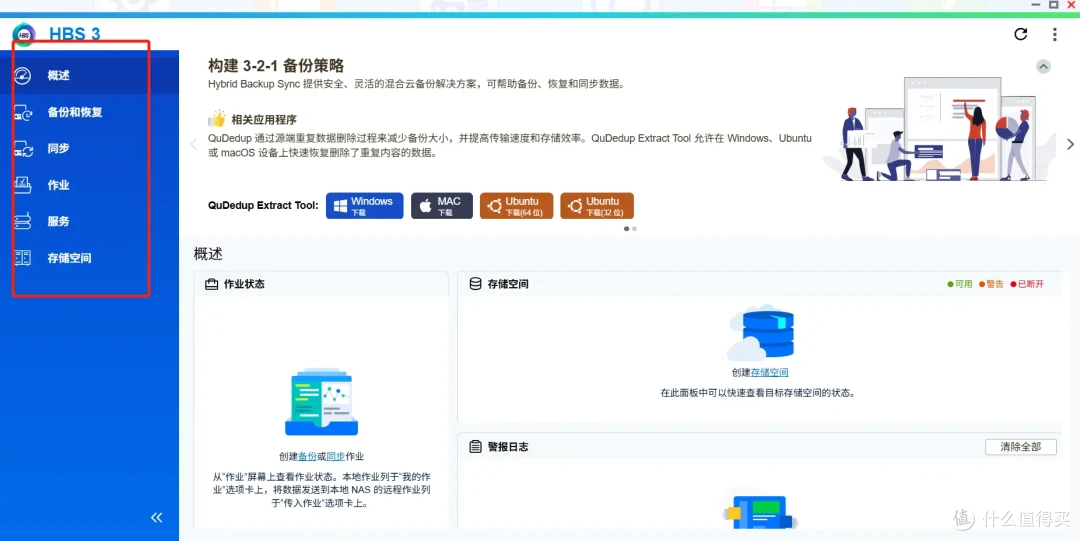The height and width of the screenshot is (541, 1080).
Task: Click the thumbs-up icon beside 相关应用程序
Action: (217, 119)
